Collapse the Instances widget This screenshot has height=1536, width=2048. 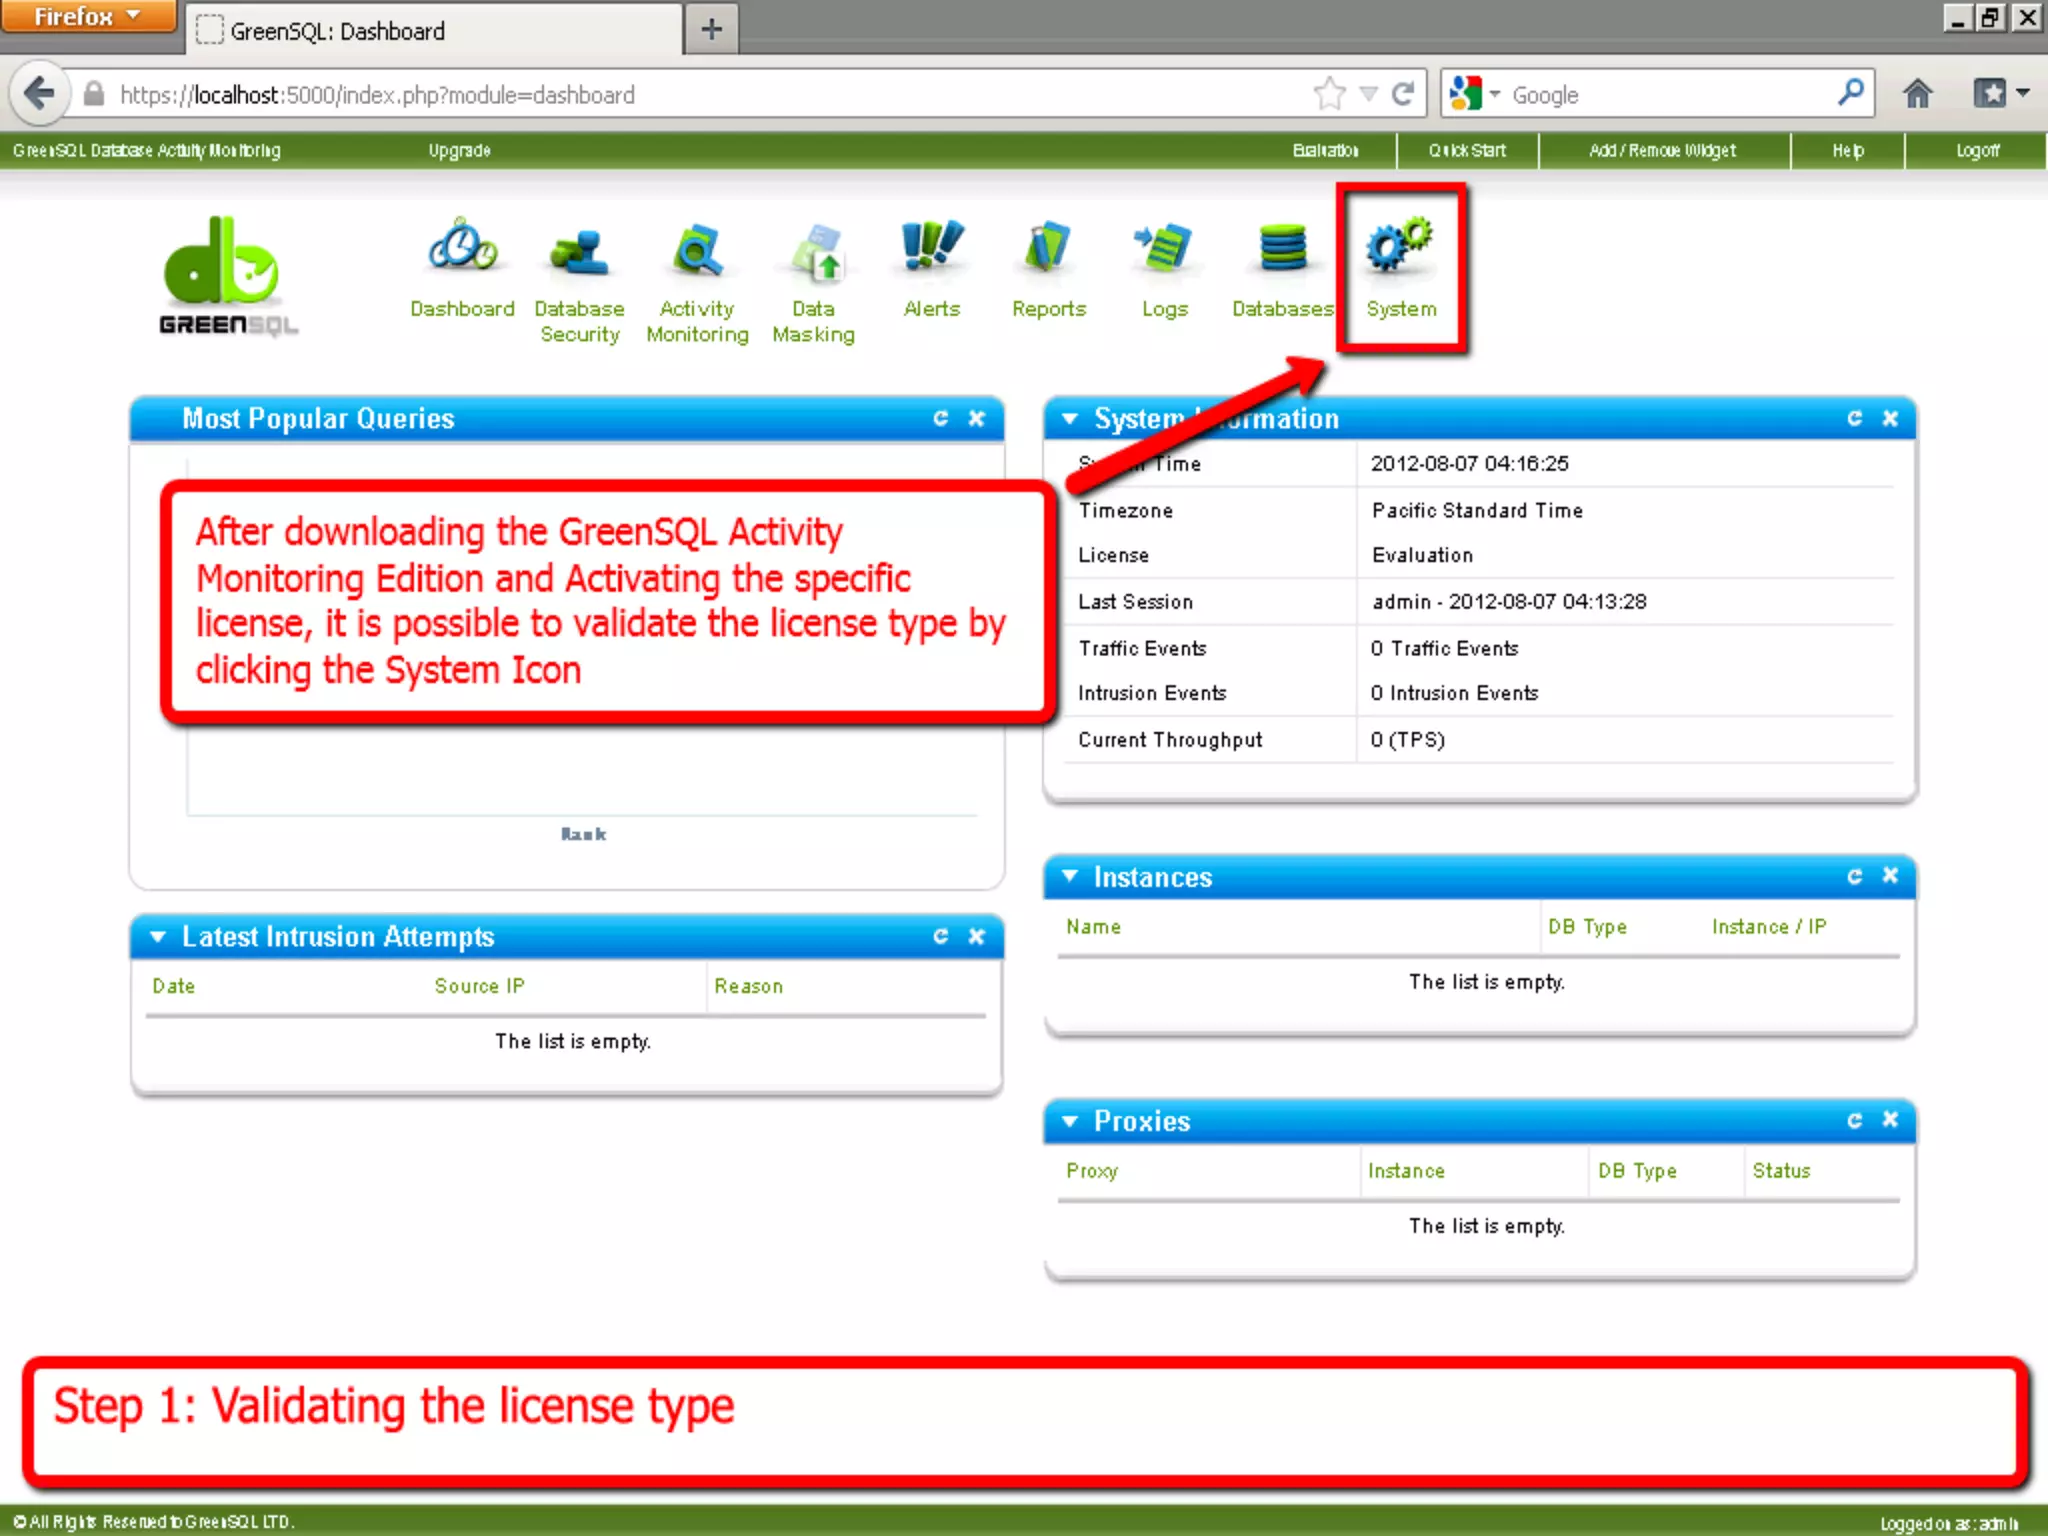[x=1070, y=876]
